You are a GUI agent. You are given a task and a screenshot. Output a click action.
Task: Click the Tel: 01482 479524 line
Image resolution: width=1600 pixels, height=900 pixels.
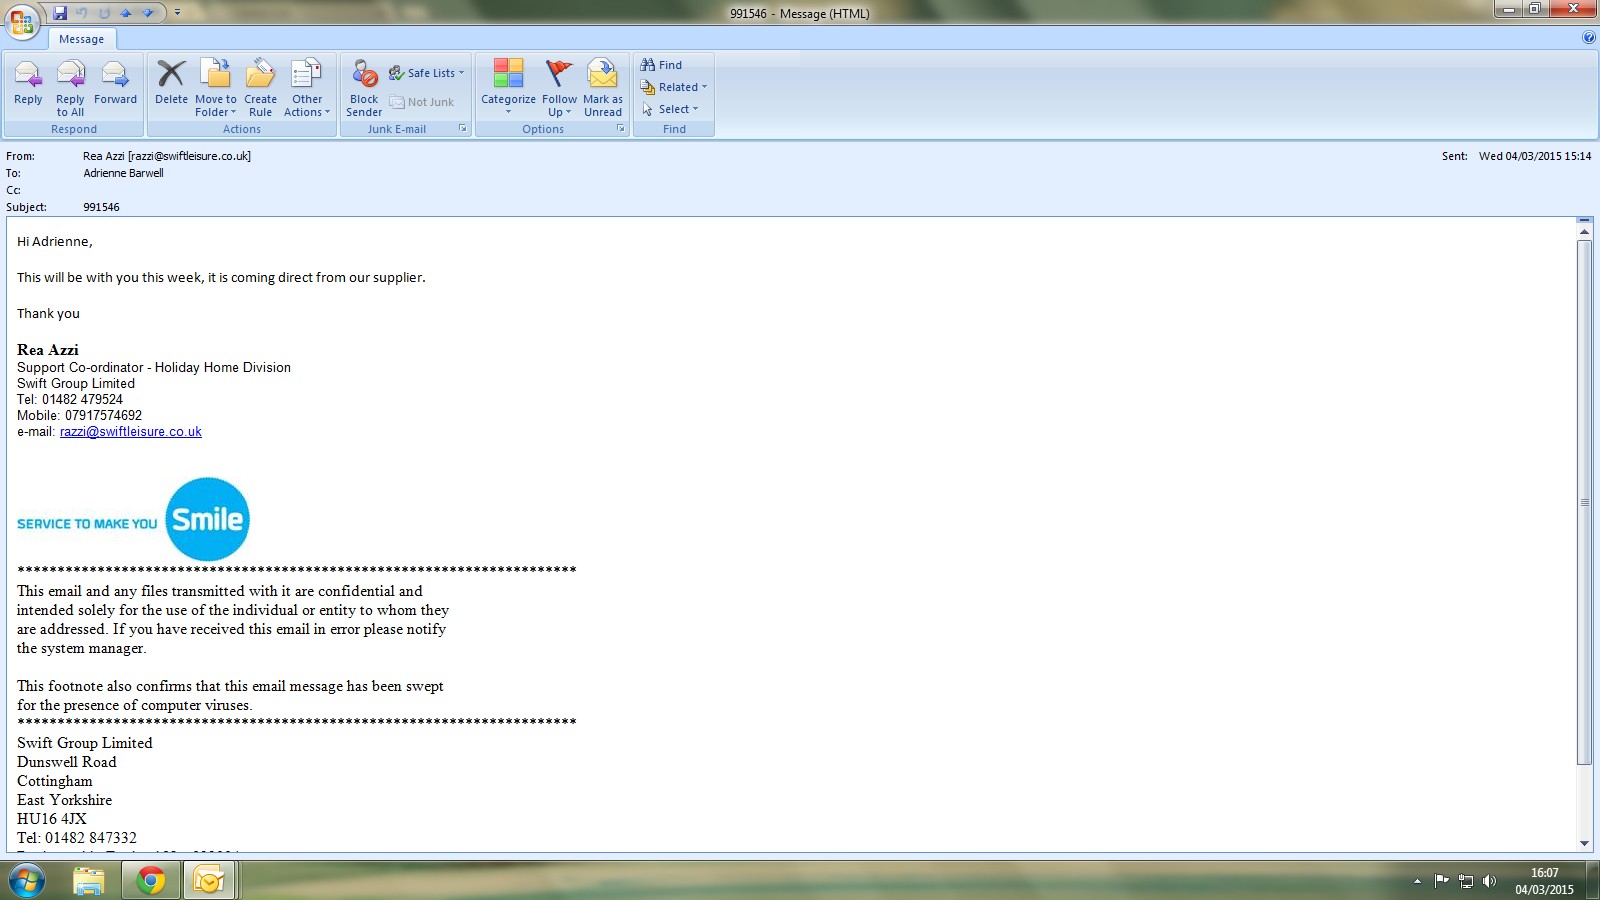tap(70, 399)
